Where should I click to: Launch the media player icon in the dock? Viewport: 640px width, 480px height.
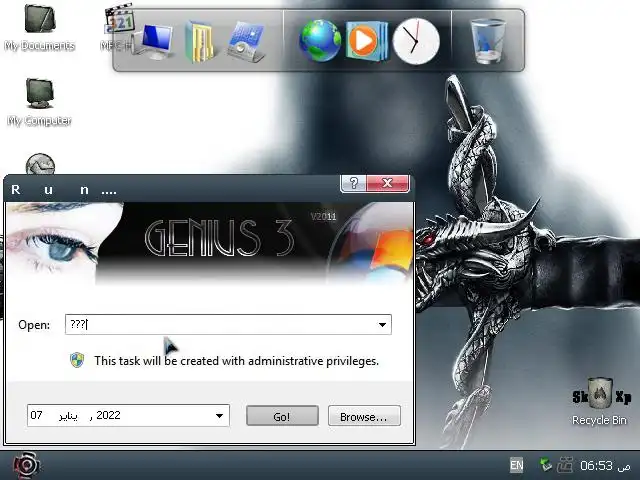(366, 41)
